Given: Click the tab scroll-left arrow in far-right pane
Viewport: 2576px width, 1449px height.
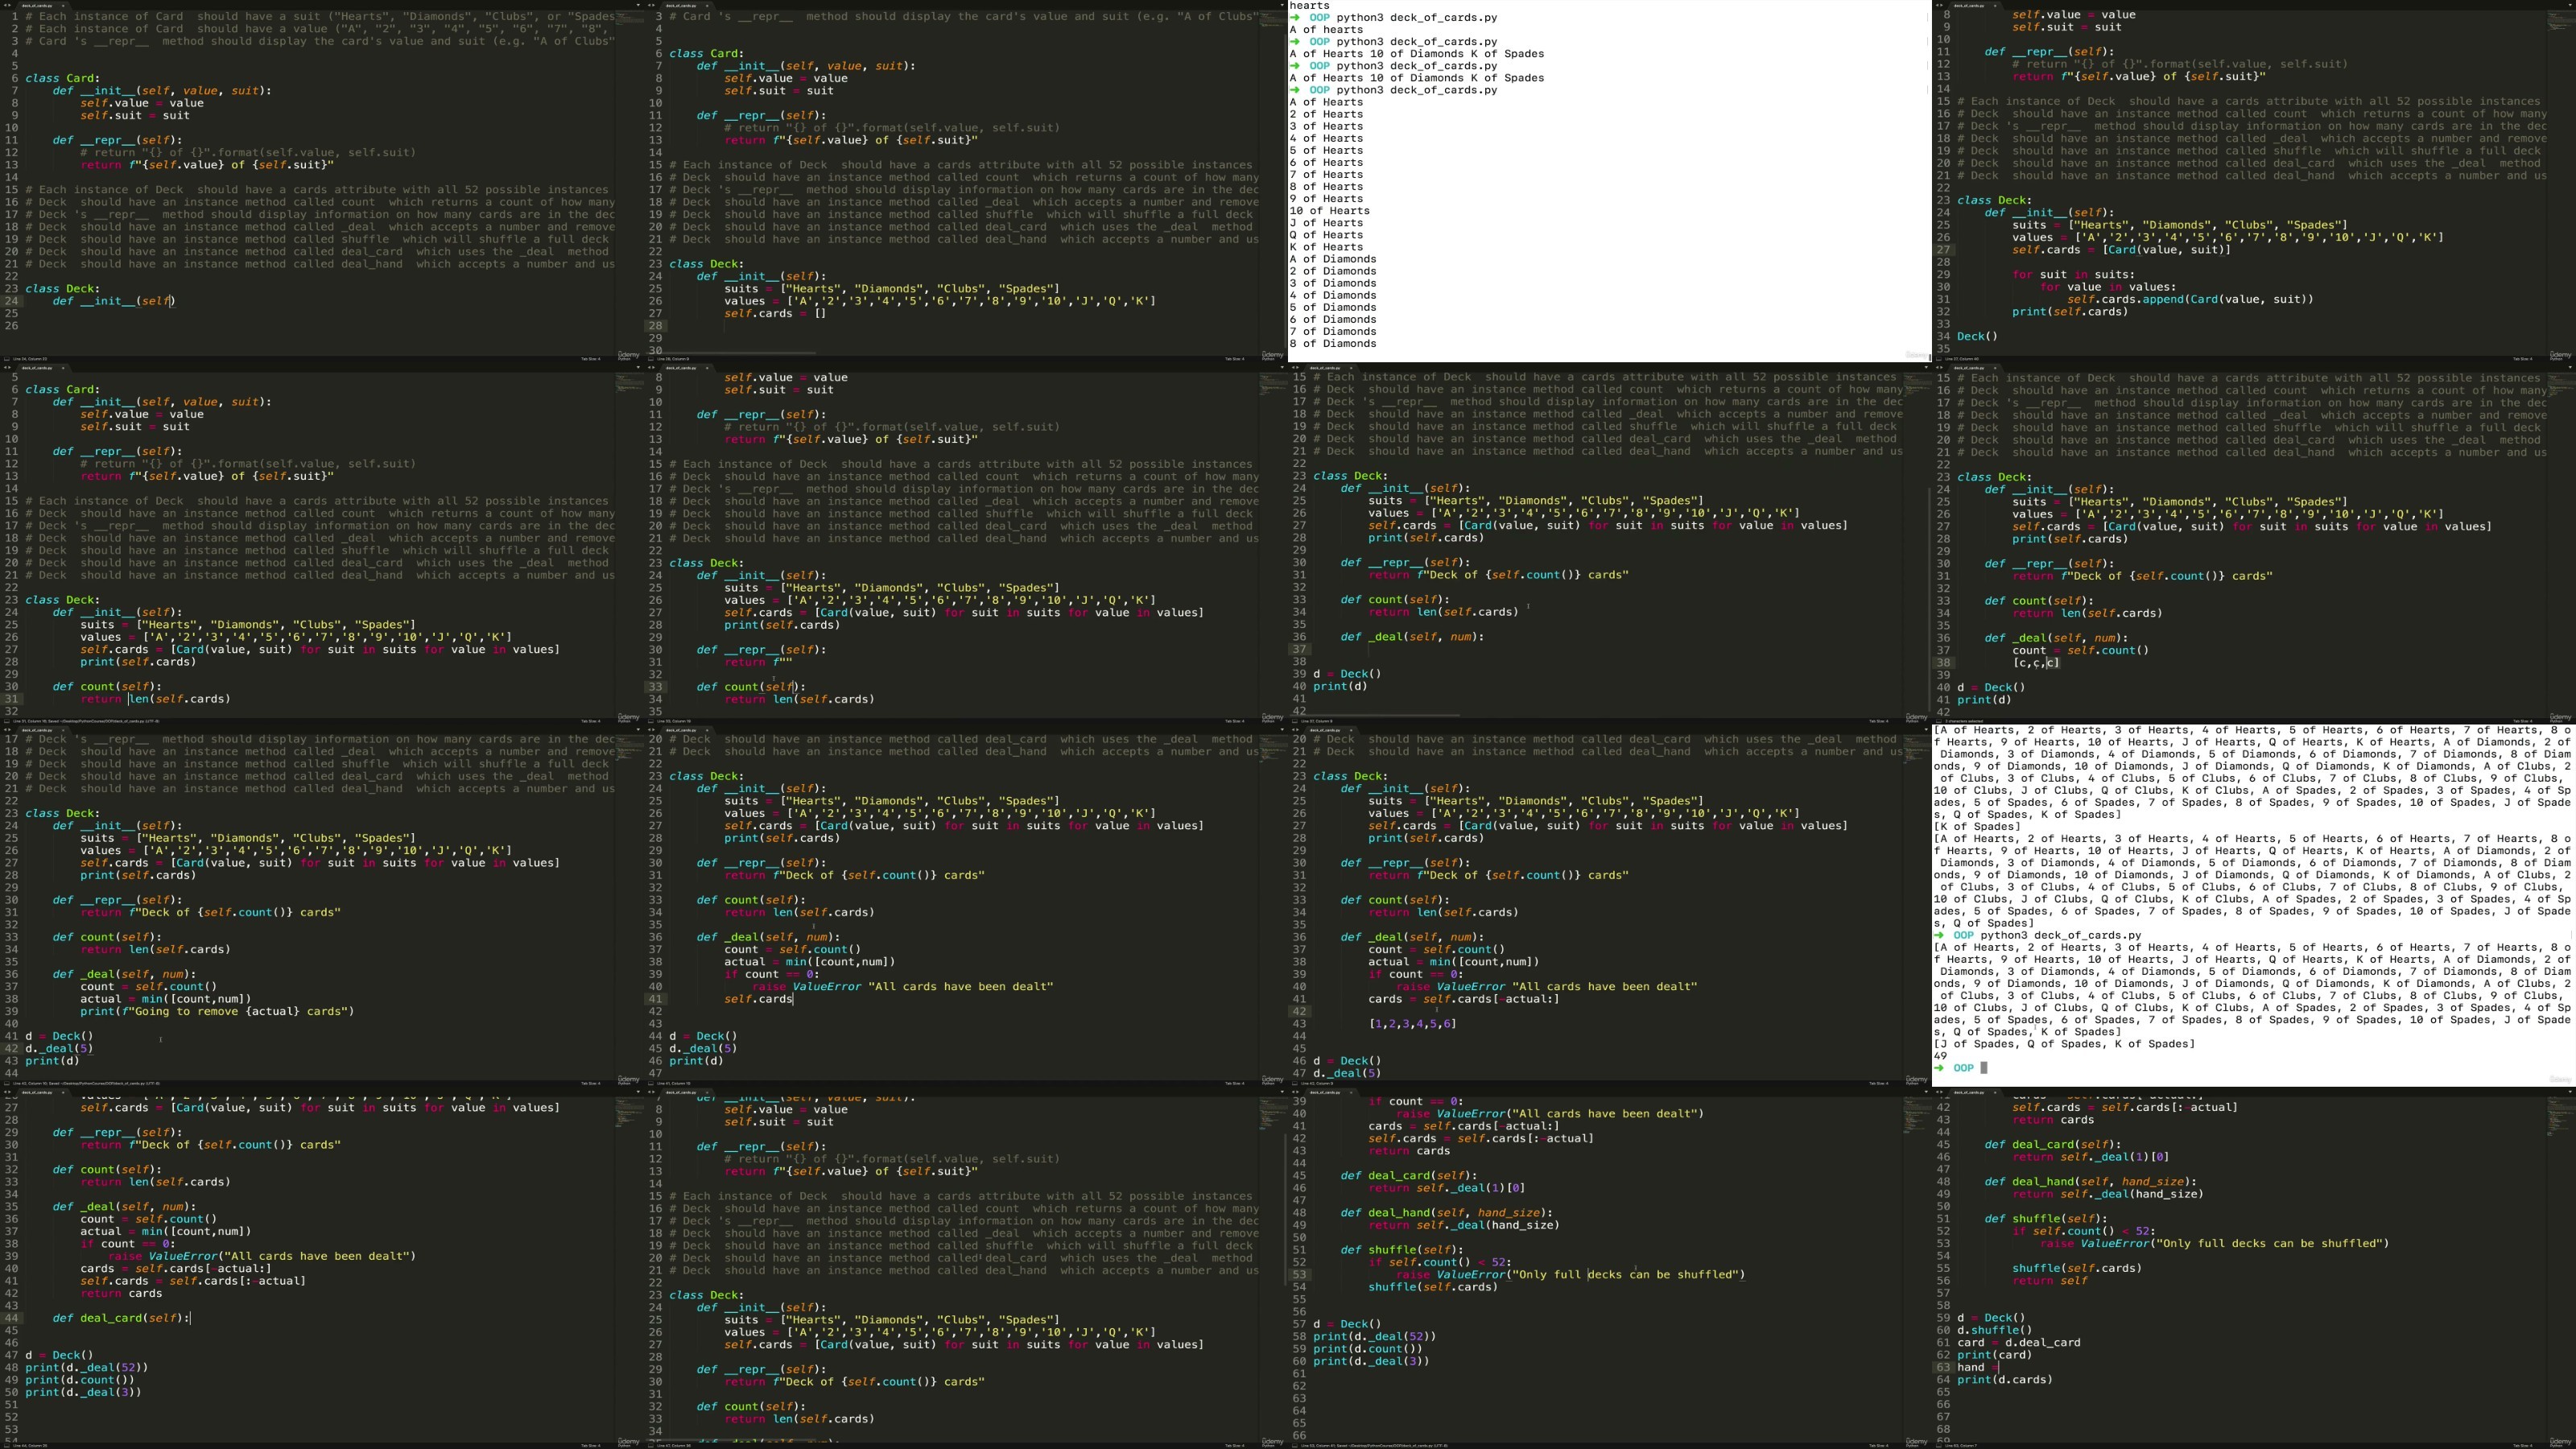Looking at the screenshot, I should [x=1939, y=5].
